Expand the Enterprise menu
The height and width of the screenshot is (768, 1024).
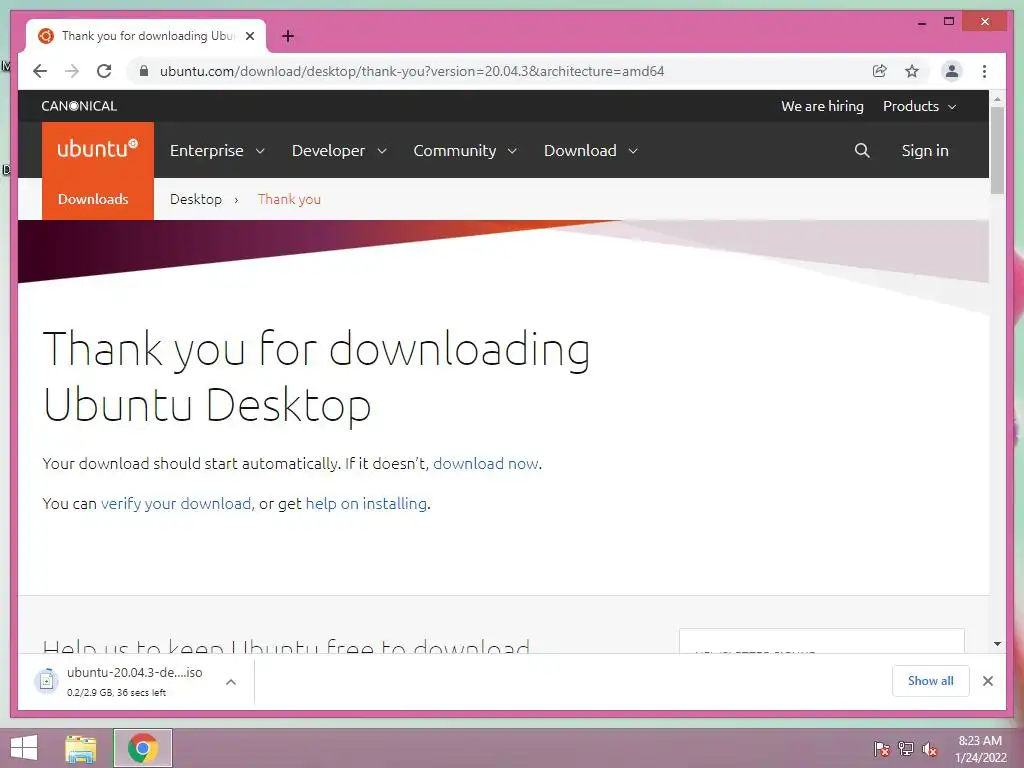click(217, 151)
